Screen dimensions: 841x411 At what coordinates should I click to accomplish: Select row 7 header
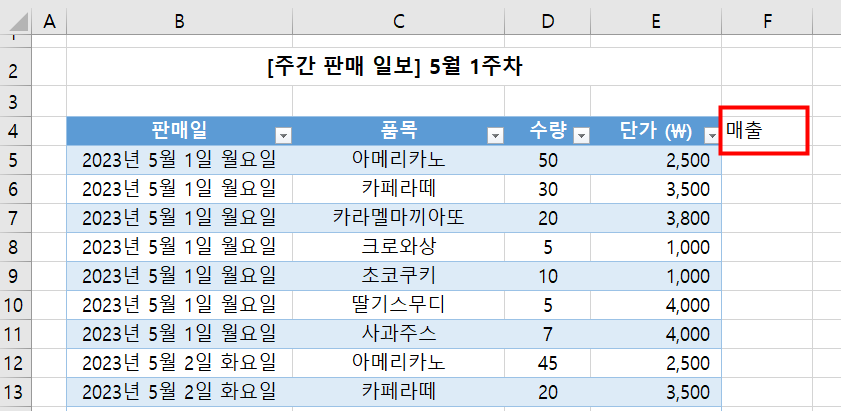(x=16, y=218)
